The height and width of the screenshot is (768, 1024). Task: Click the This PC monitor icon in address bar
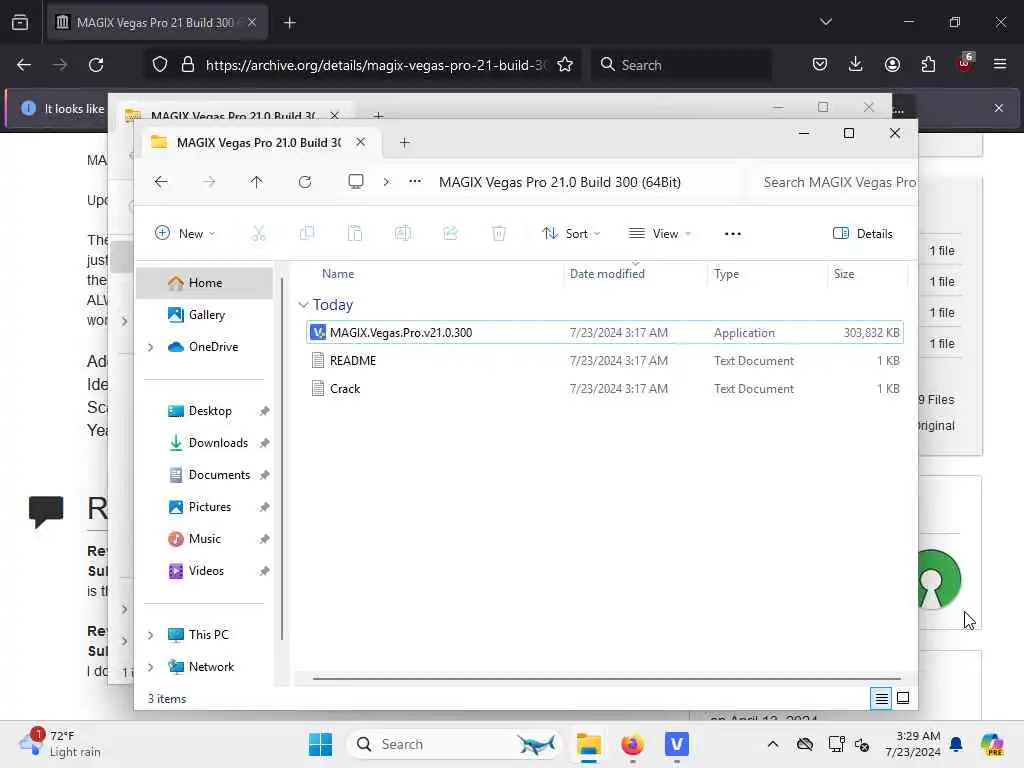point(356,182)
